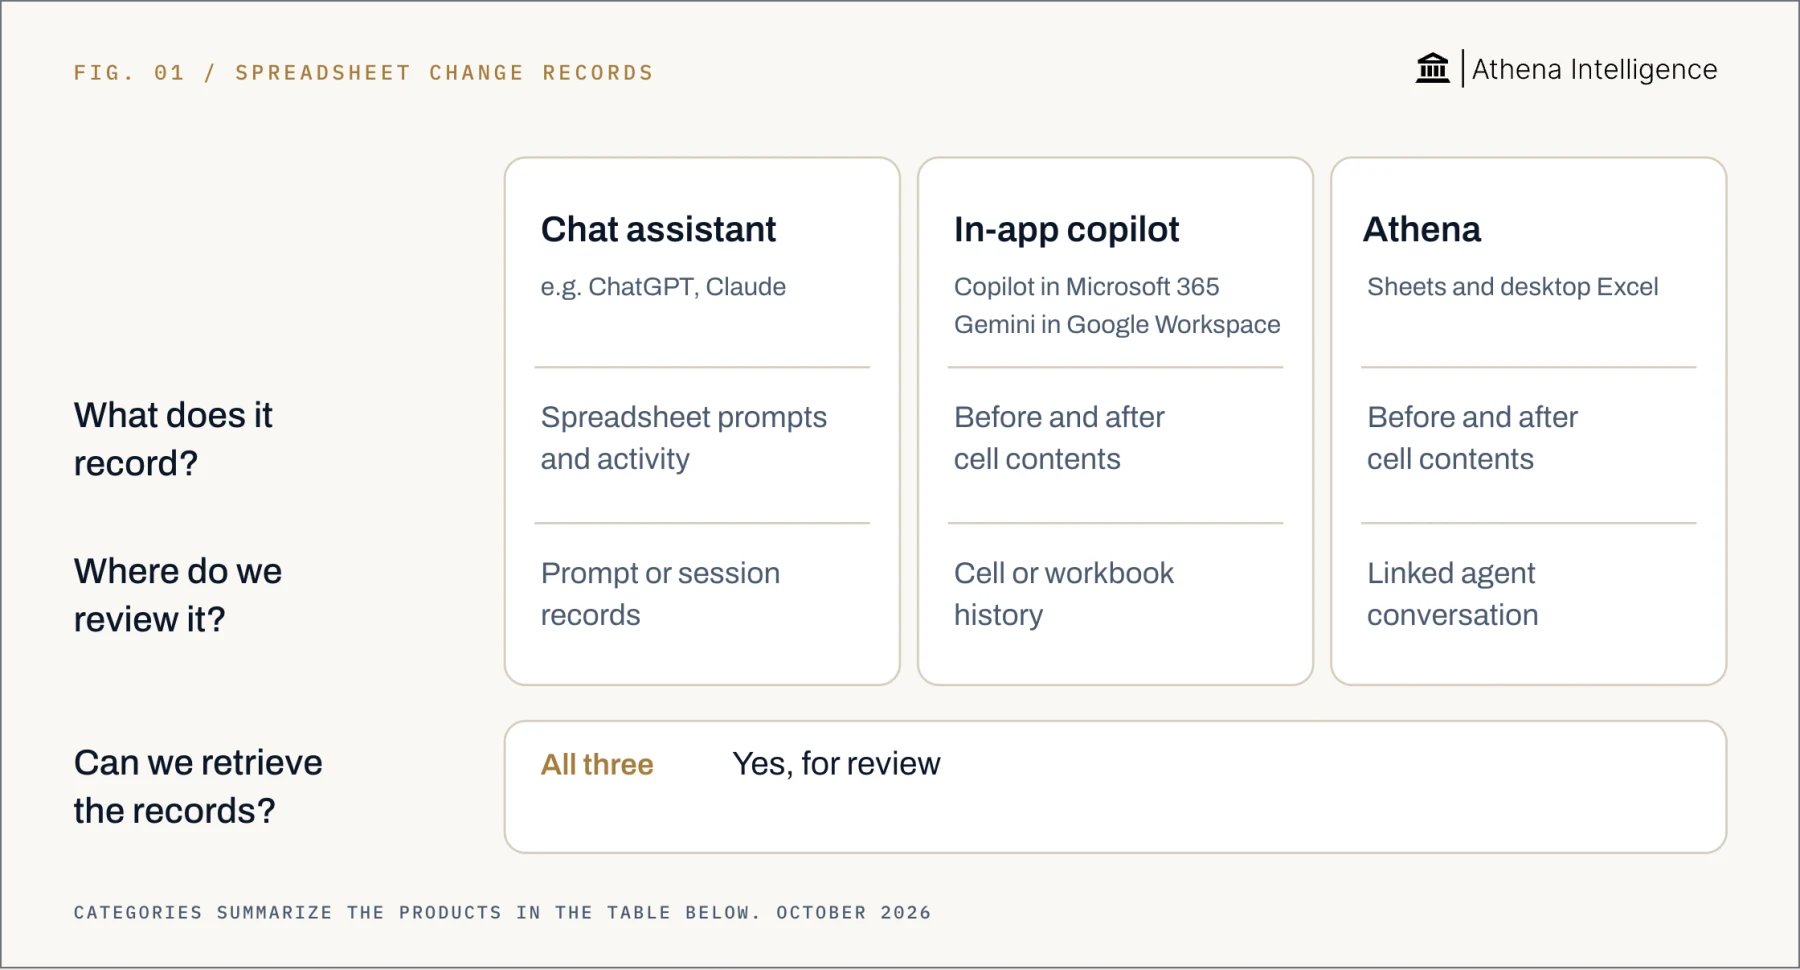Click 'Gemini in Google Workspace' line

[x=1117, y=325]
